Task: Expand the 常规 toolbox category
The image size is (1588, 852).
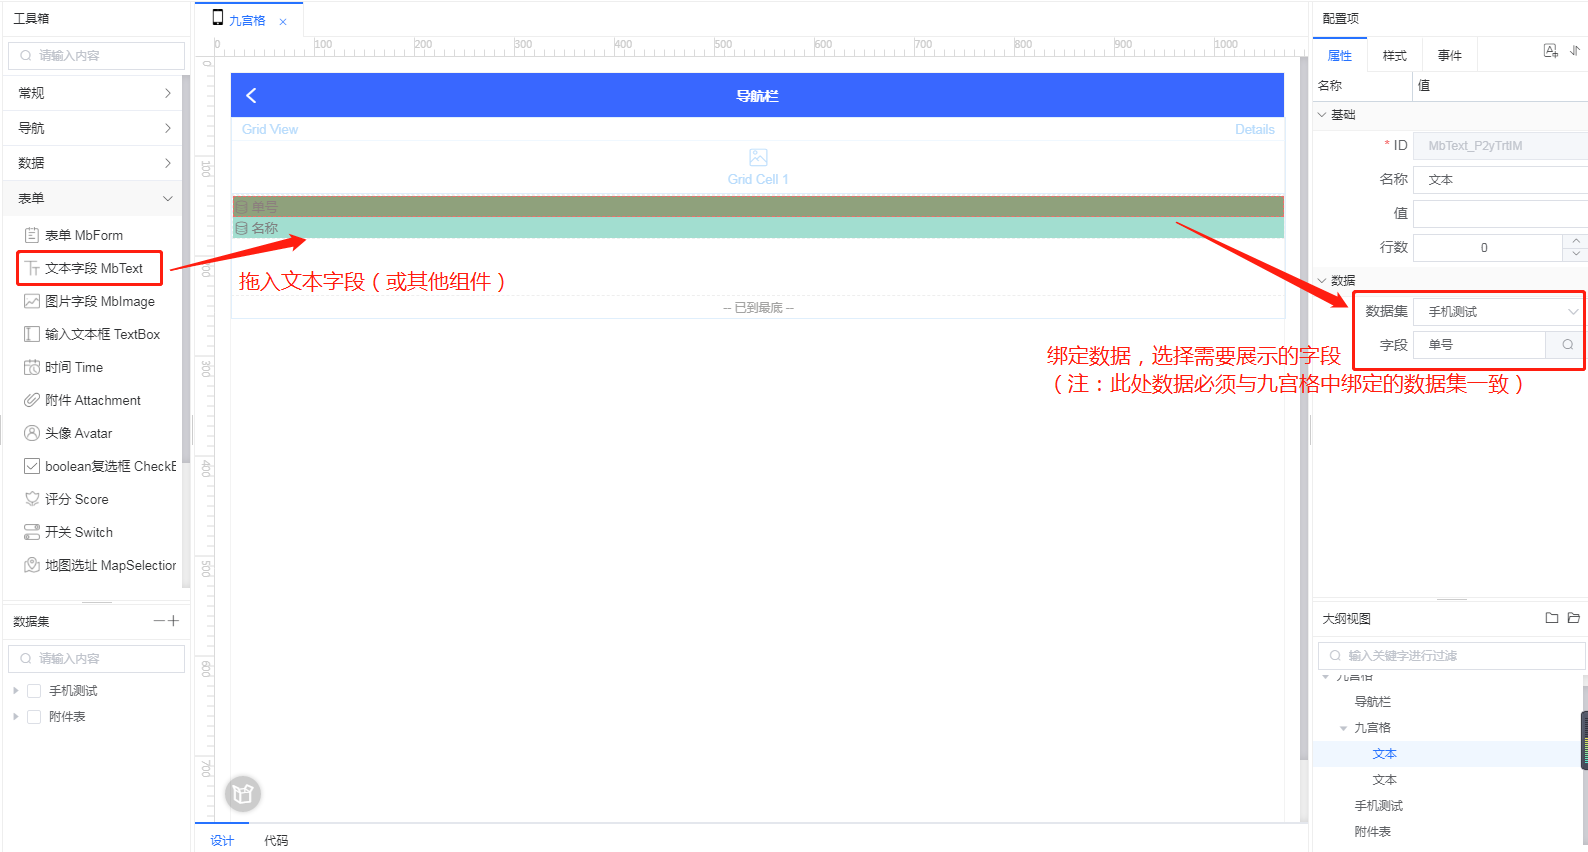Action: point(95,93)
